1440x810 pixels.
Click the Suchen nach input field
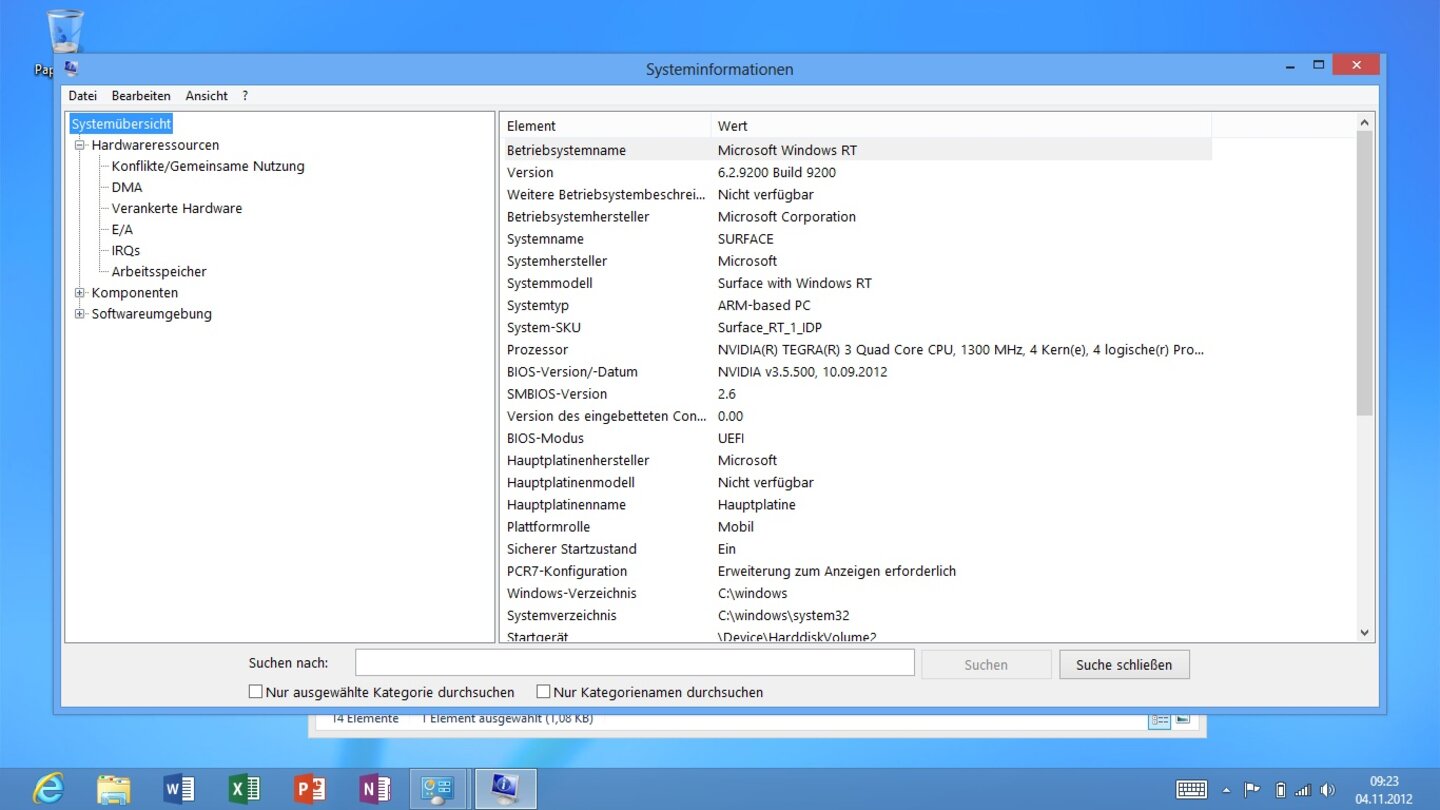pyautogui.click(x=635, y=663)
